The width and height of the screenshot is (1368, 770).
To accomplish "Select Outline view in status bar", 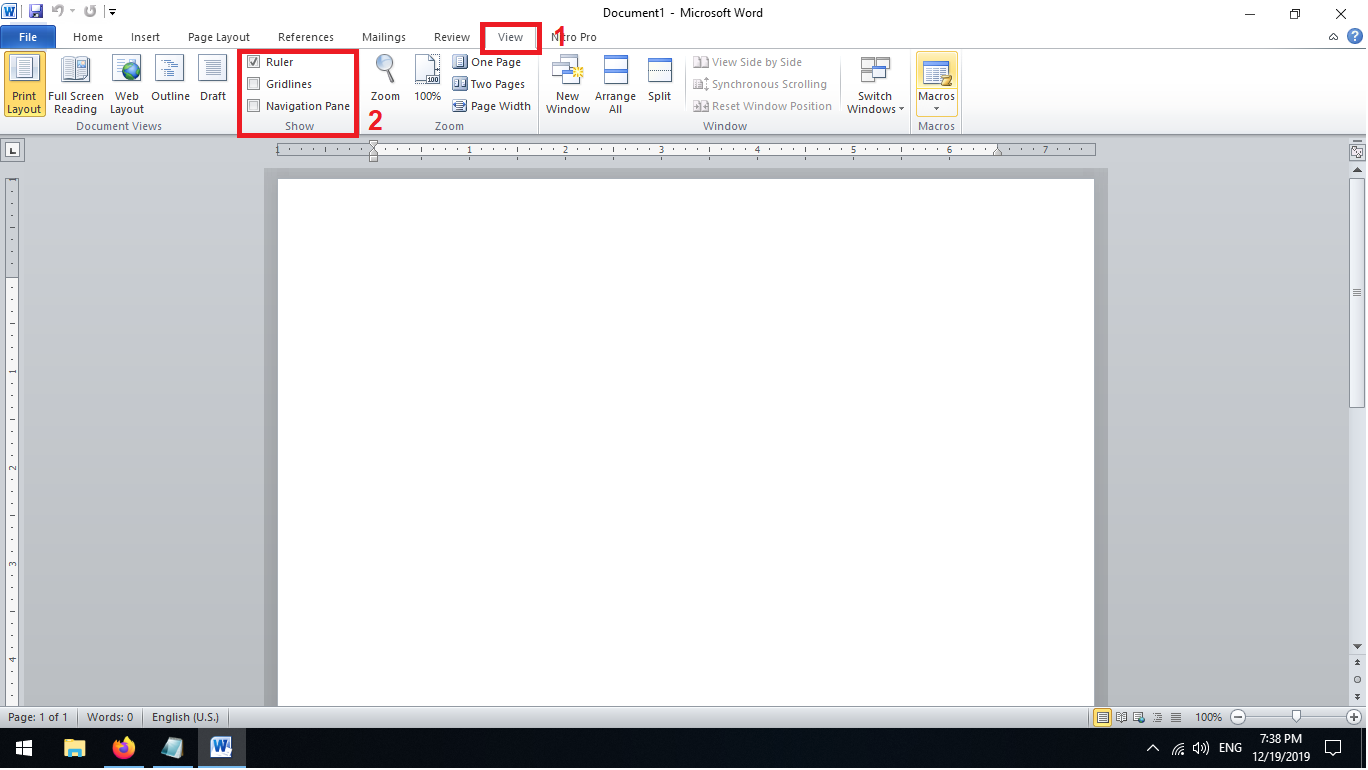I will point(1158,717).
